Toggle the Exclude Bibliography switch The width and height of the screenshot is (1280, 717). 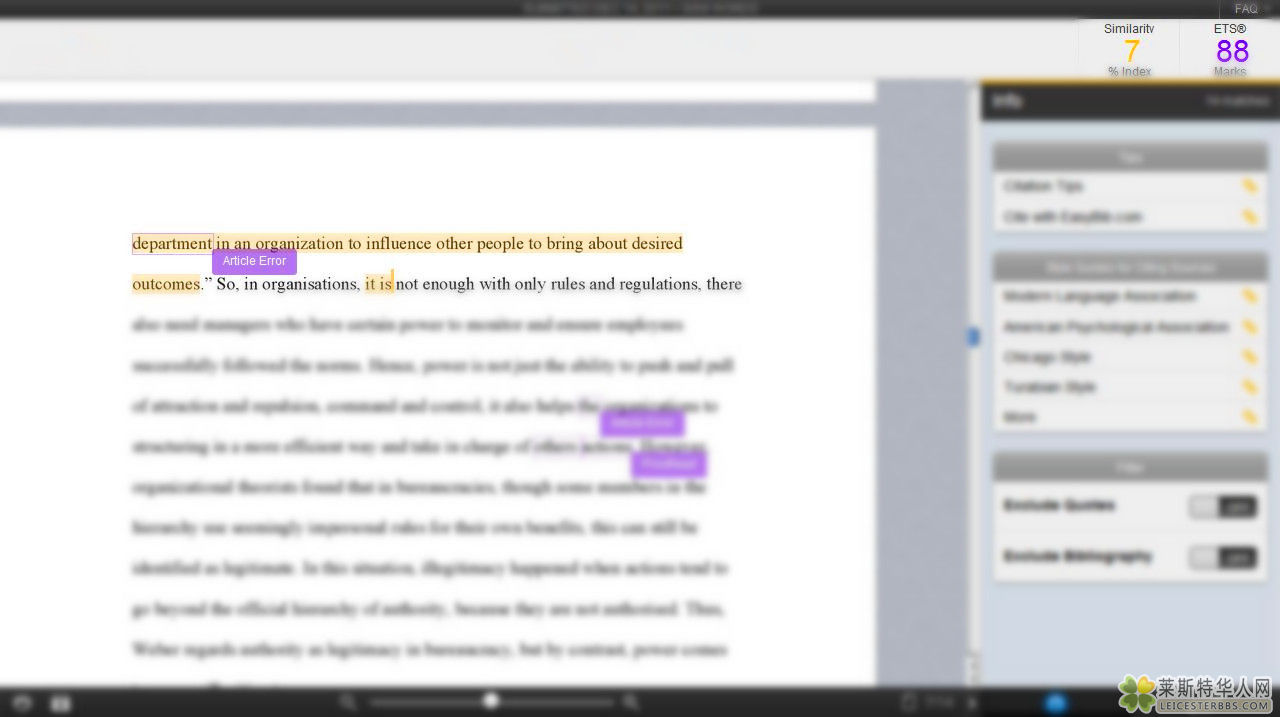click(x=1222, y=557)
